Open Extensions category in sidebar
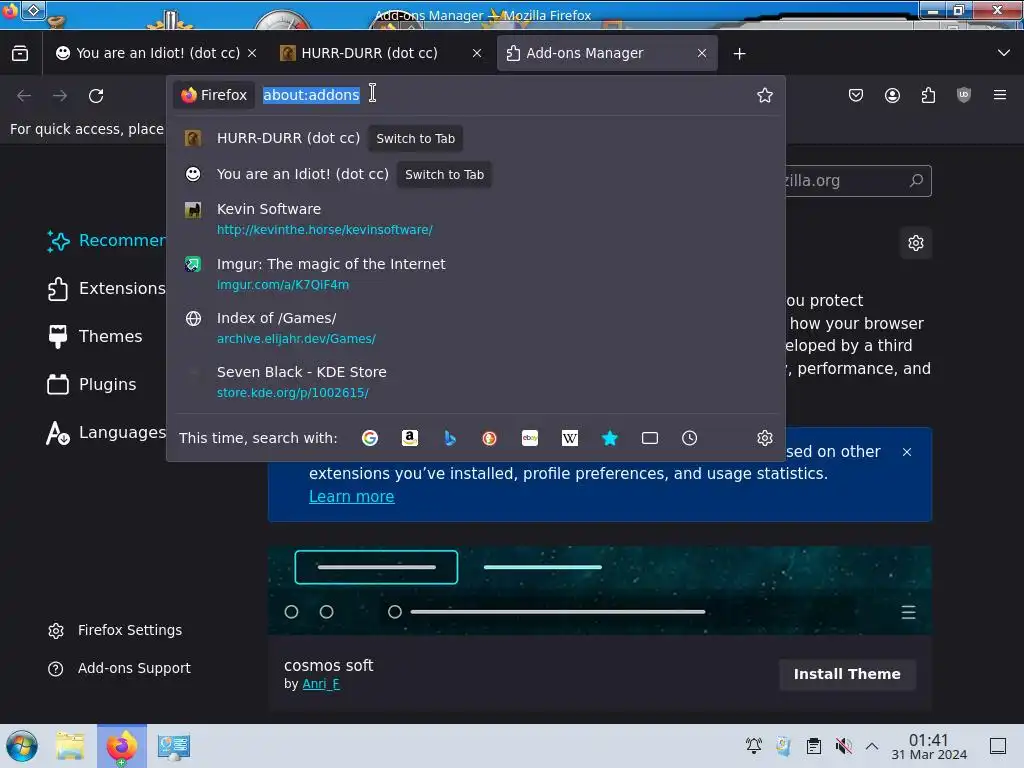The image size is (1024, 768). 106,288
